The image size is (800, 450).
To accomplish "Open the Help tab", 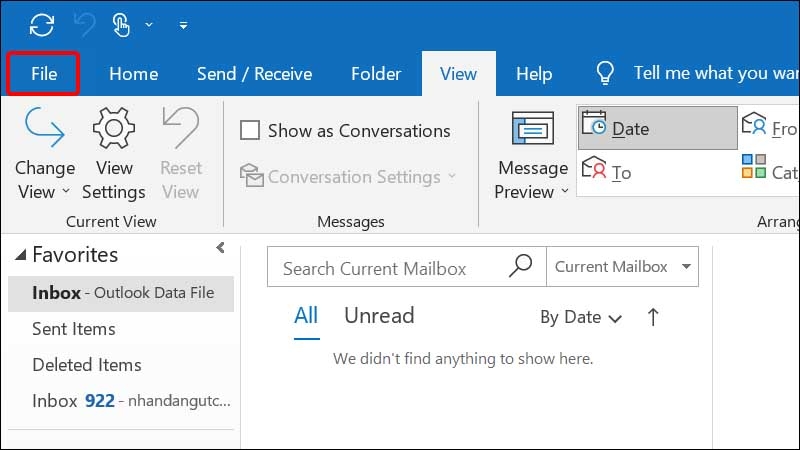I will coord(534,74).
